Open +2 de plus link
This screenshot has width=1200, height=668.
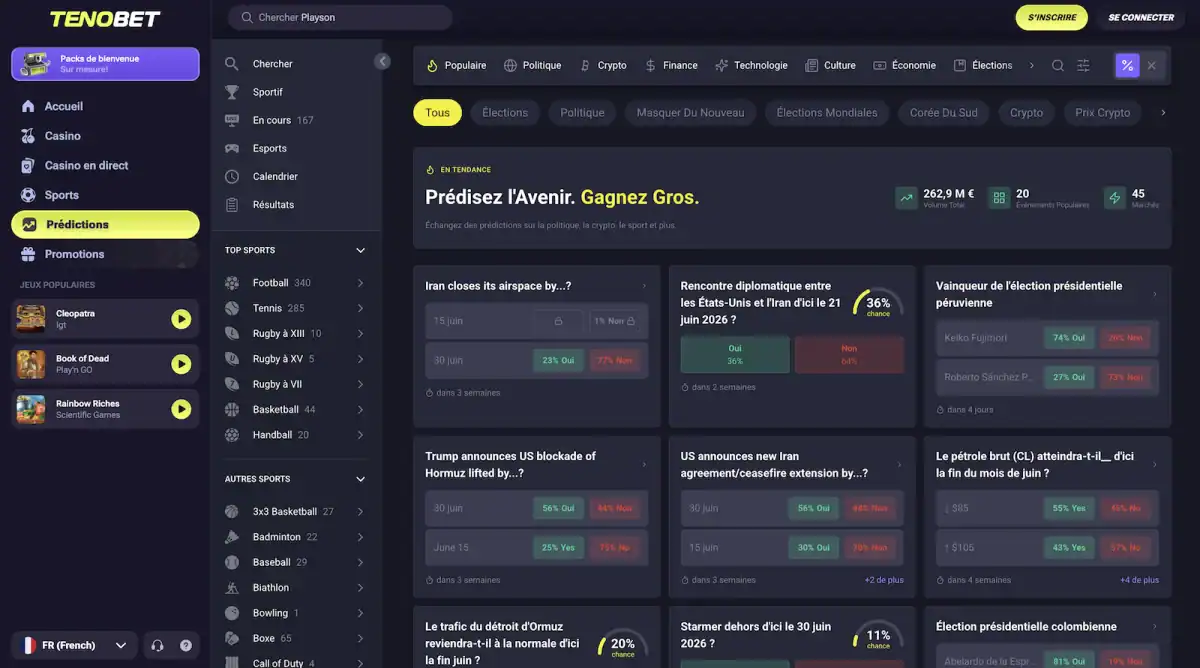(x=884, y=580)
